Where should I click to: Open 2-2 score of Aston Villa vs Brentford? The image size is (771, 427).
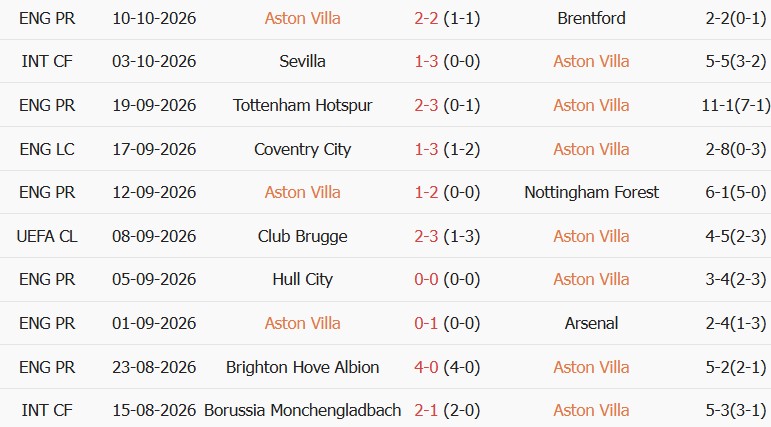click(426, 18)
